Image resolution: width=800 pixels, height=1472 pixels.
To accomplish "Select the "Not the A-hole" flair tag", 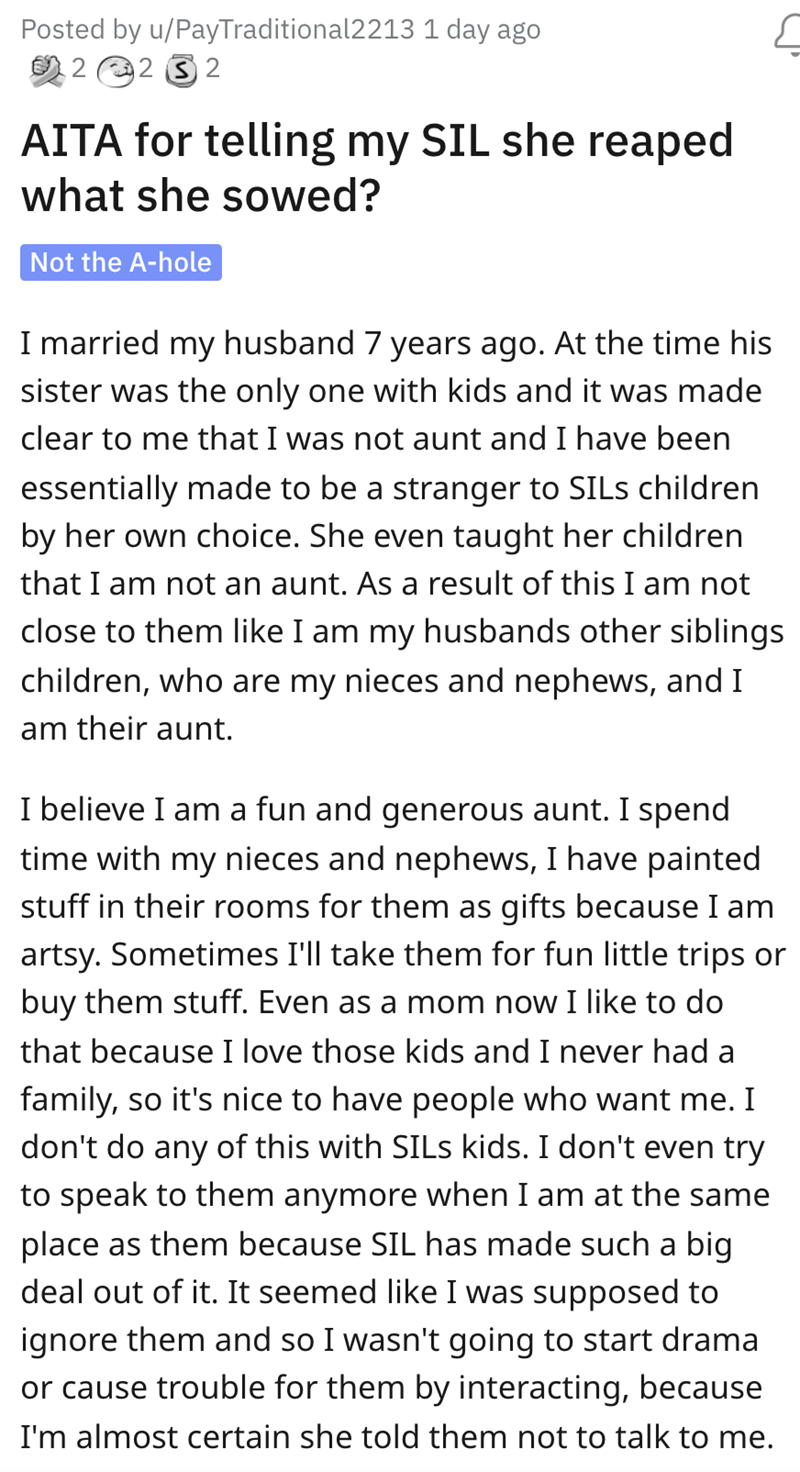I will 121,262.
